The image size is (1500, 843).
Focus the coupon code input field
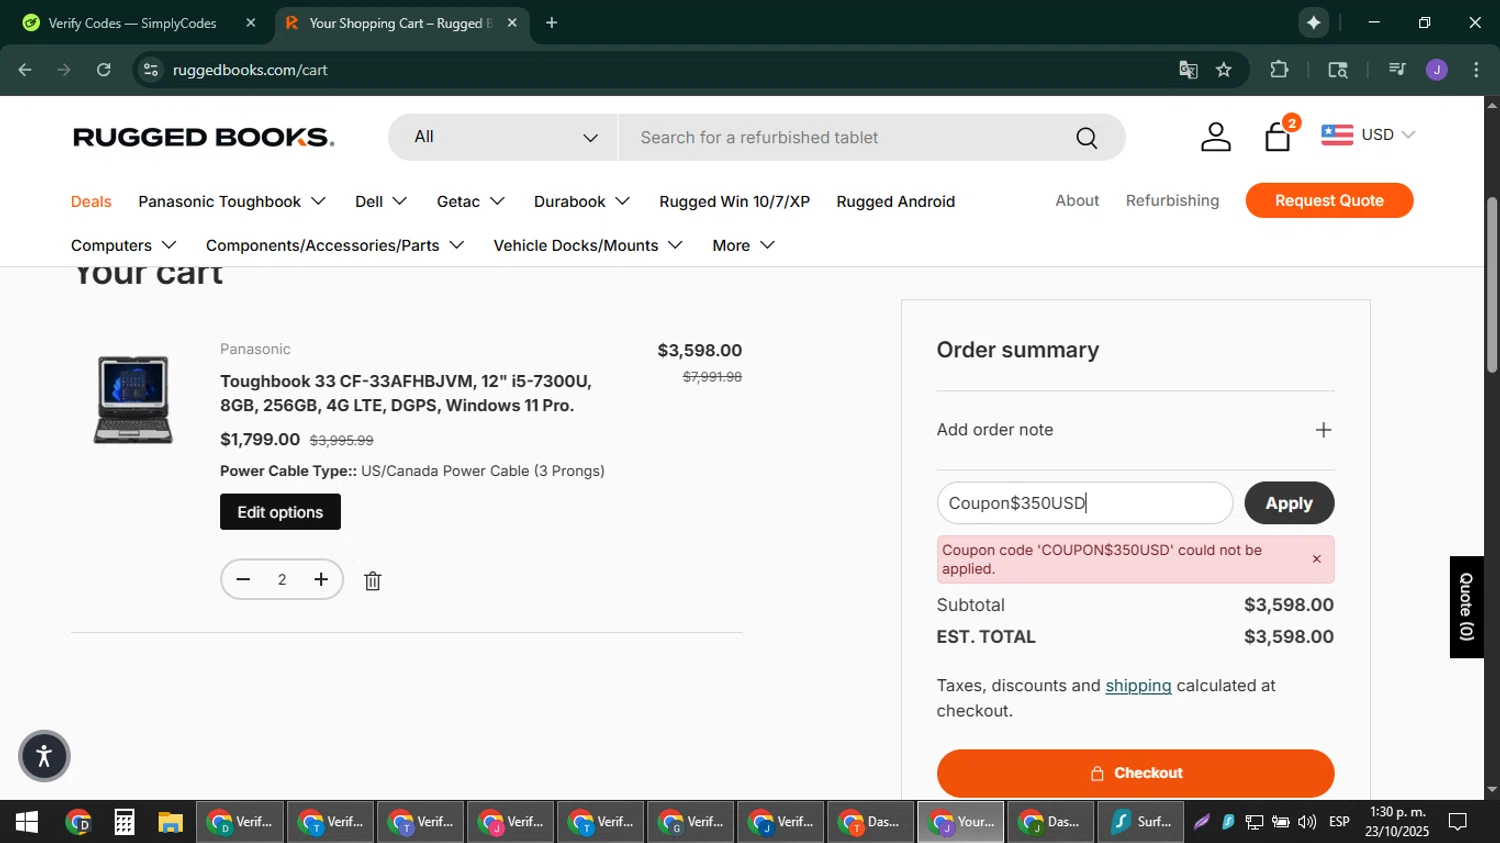coord(1085,503)
